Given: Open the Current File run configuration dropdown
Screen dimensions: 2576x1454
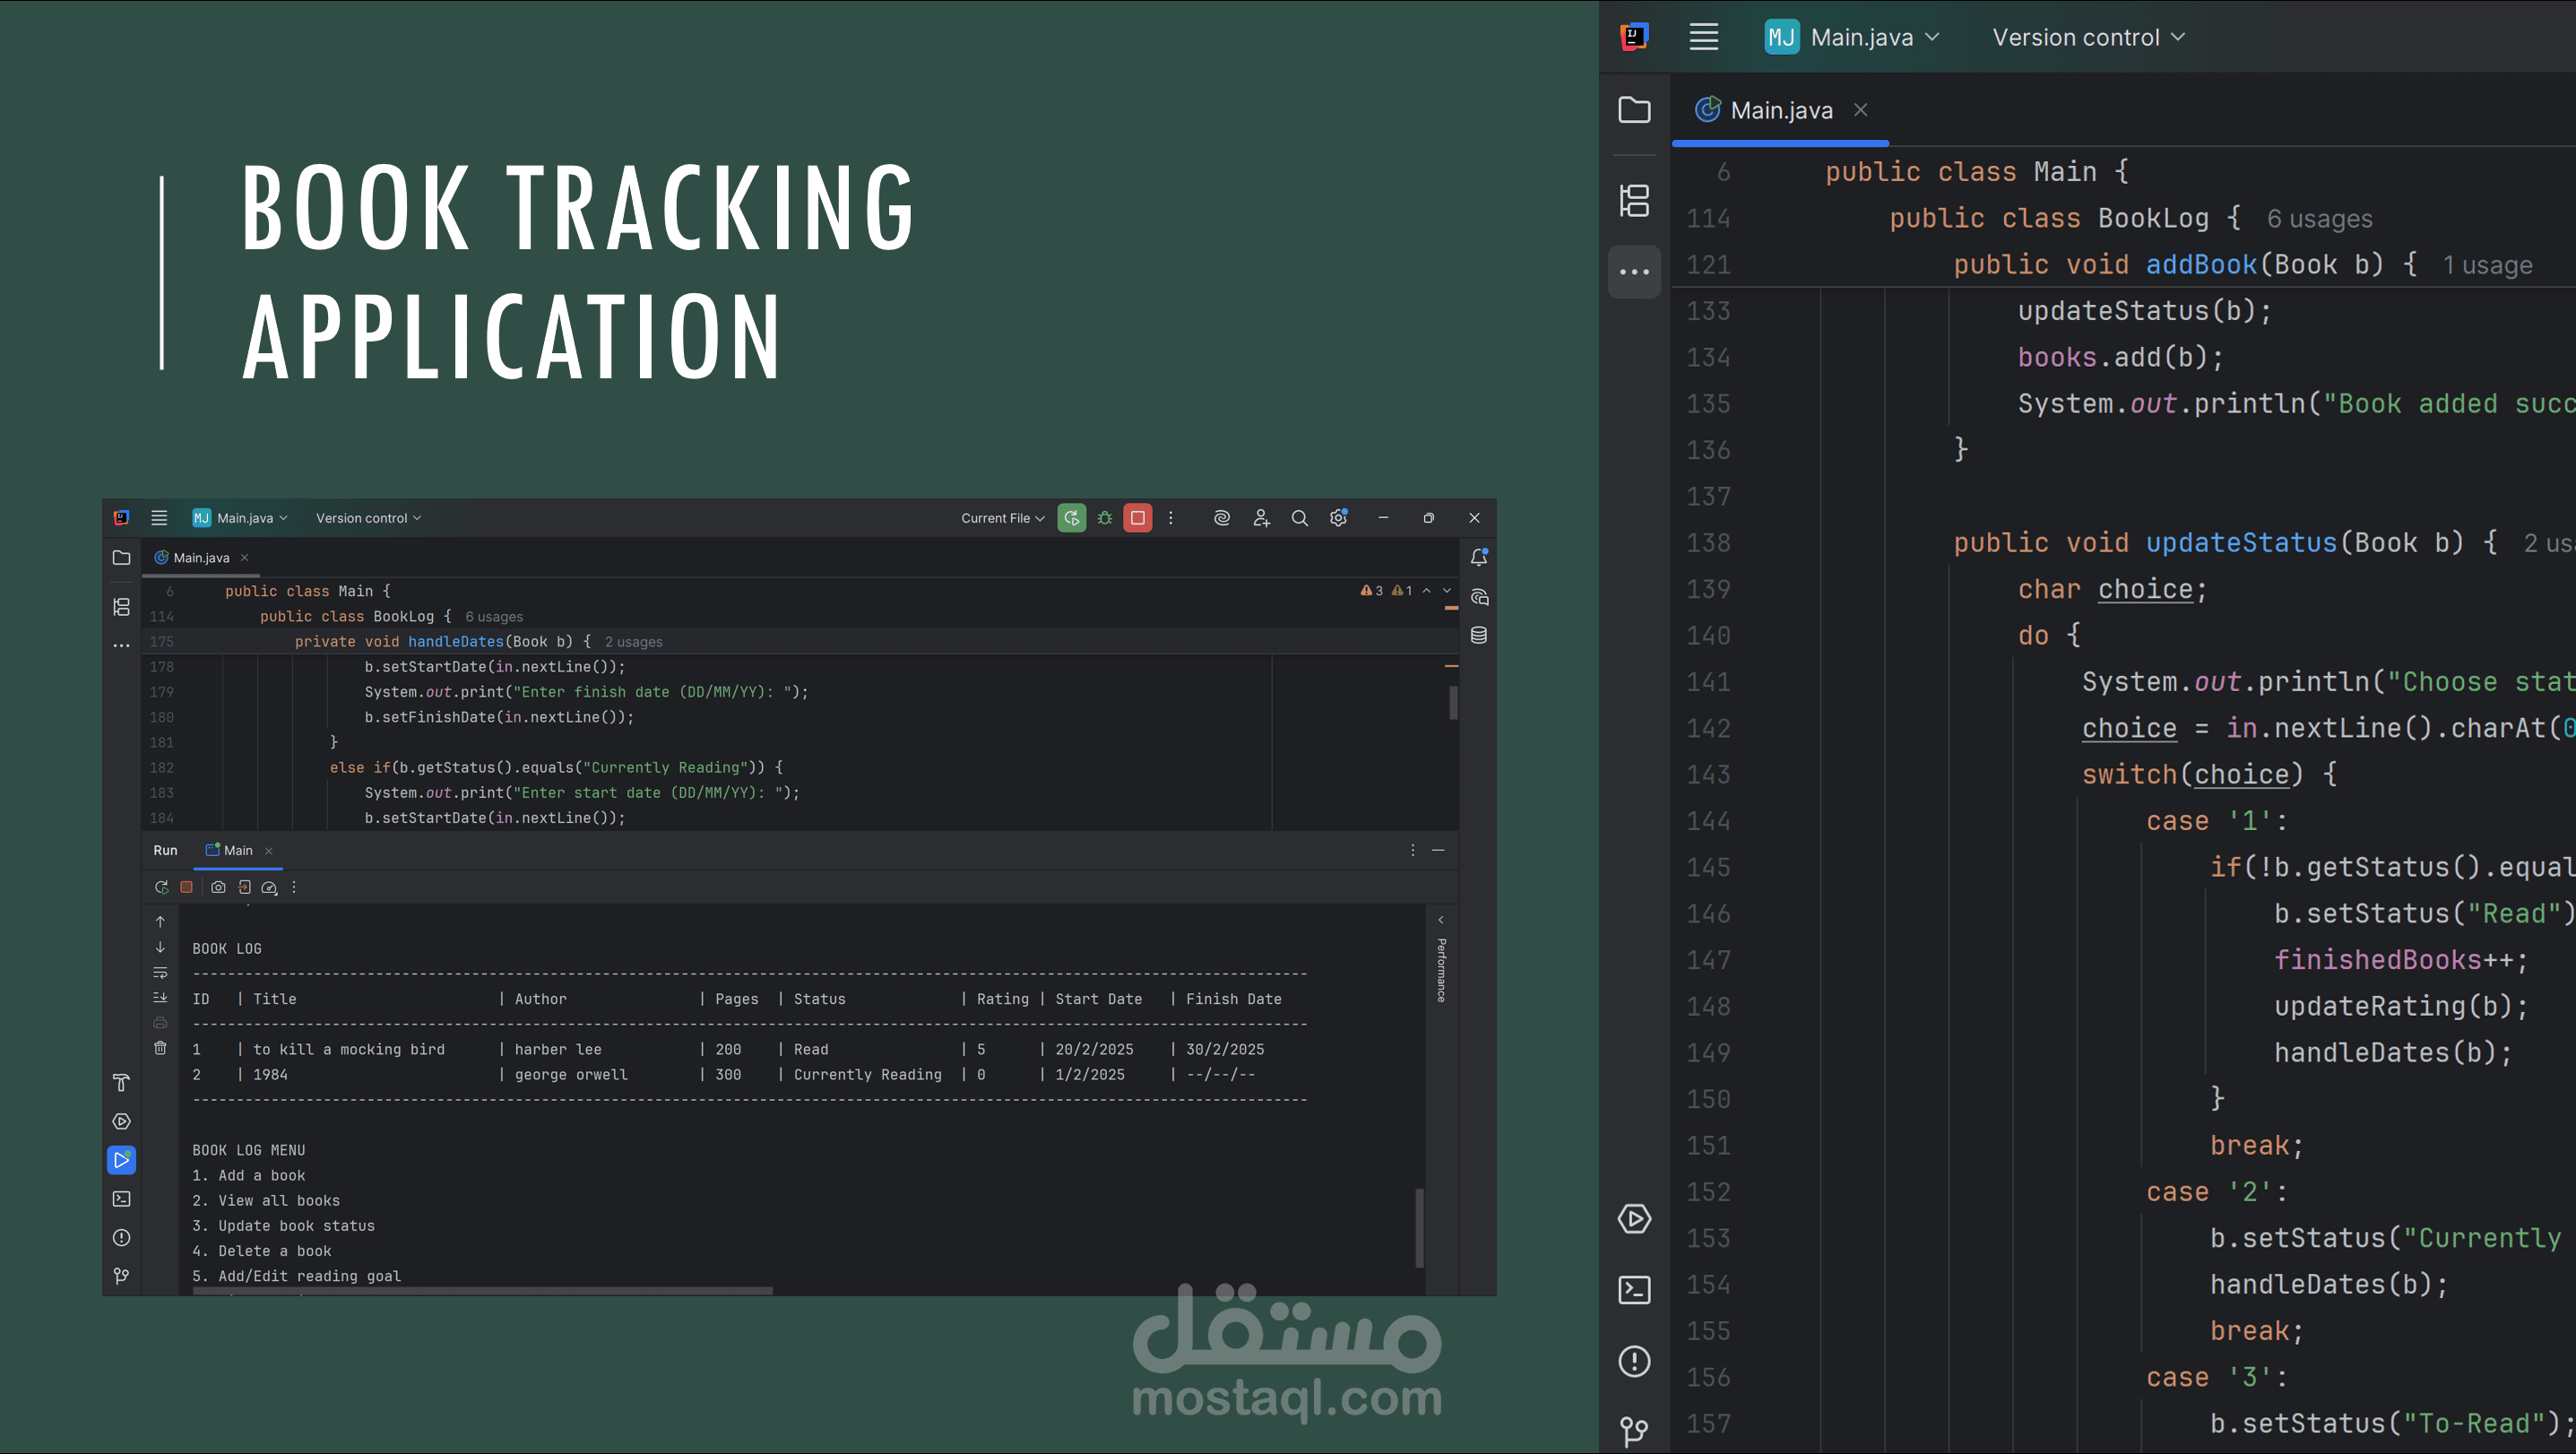Looking at the screenshot, I should [1002, 518].
